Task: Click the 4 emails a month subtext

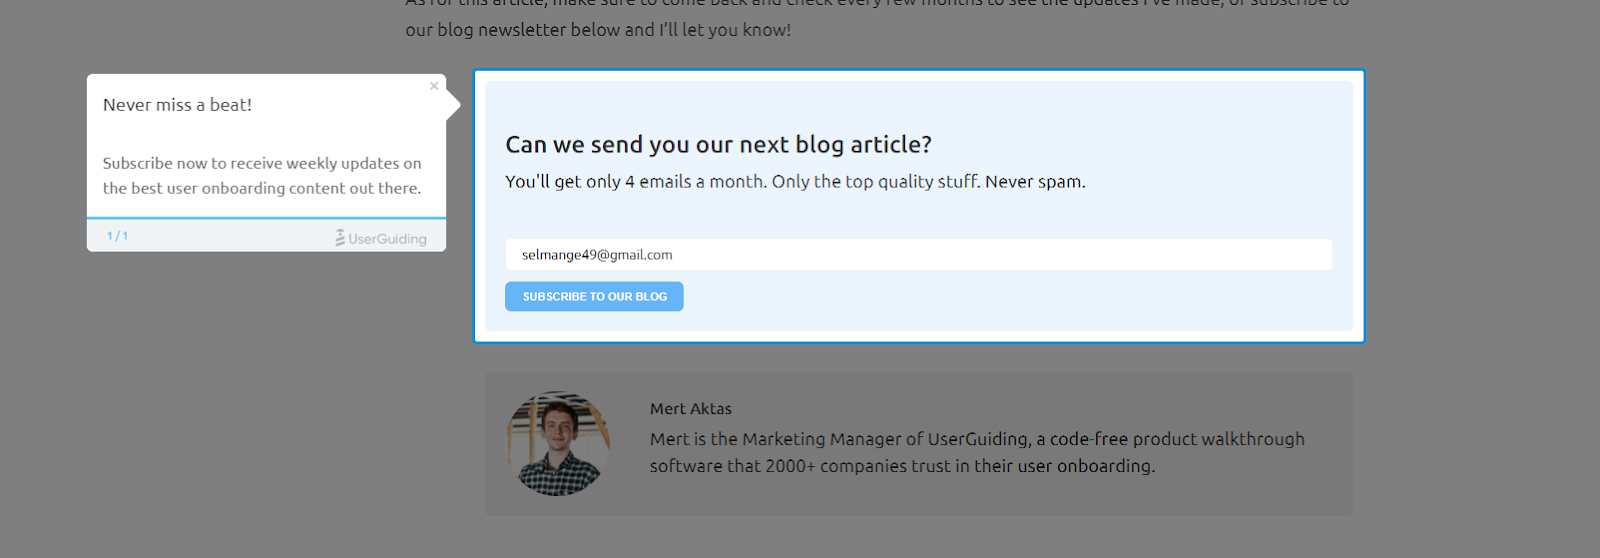Action: pyautogui.click(x=795, y=182)
